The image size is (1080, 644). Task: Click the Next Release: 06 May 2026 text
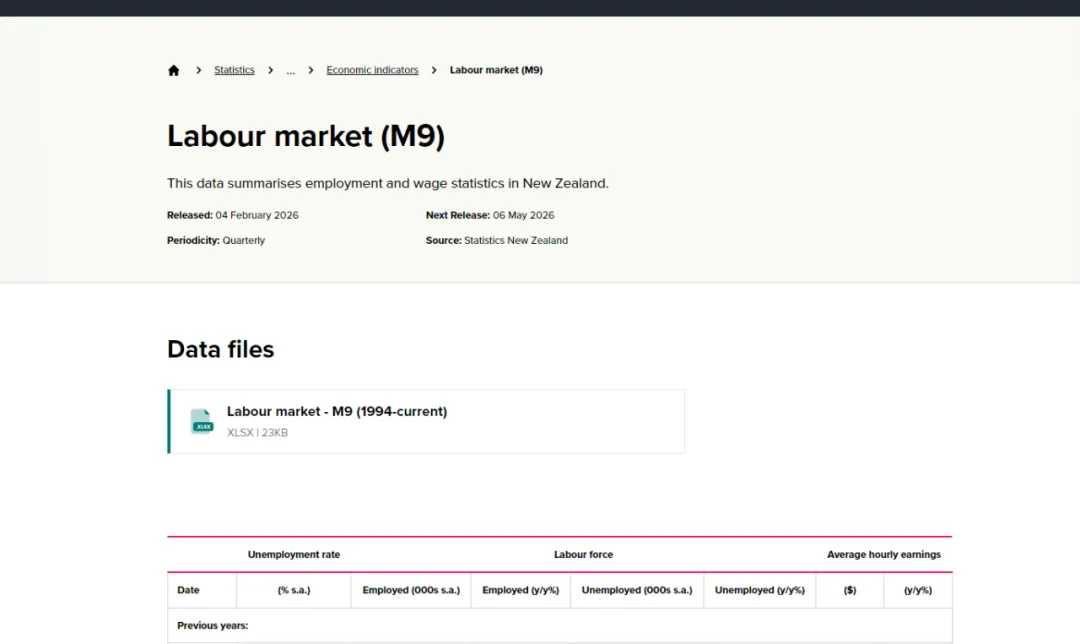coord(490,215)
